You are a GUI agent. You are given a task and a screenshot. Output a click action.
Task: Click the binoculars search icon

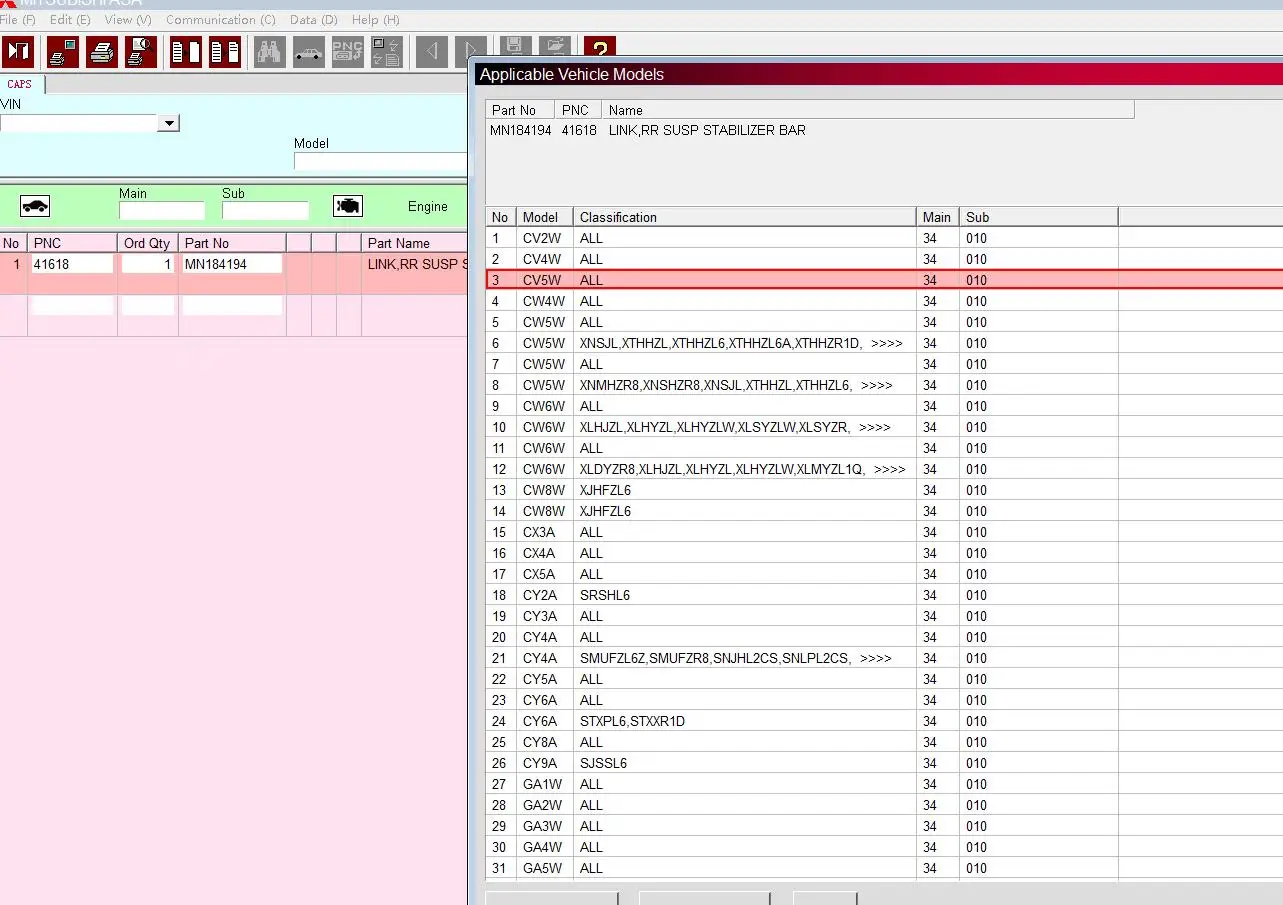click(269, 51)
